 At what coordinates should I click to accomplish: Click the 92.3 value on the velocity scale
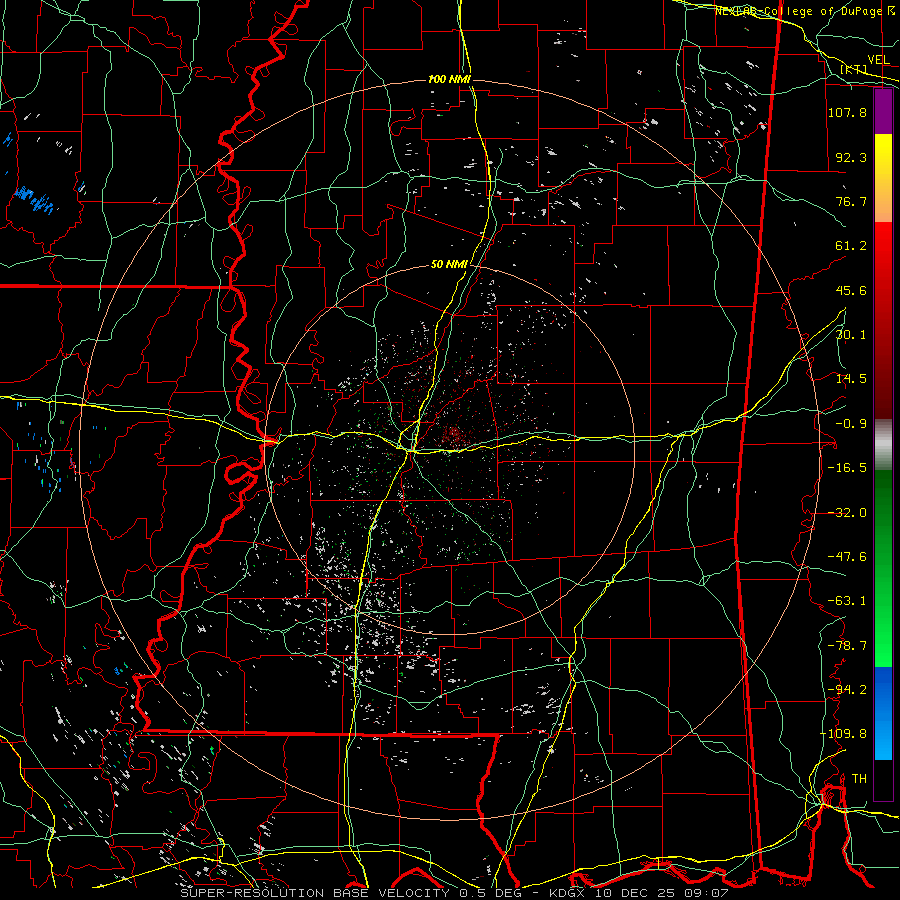coord(851,157)
